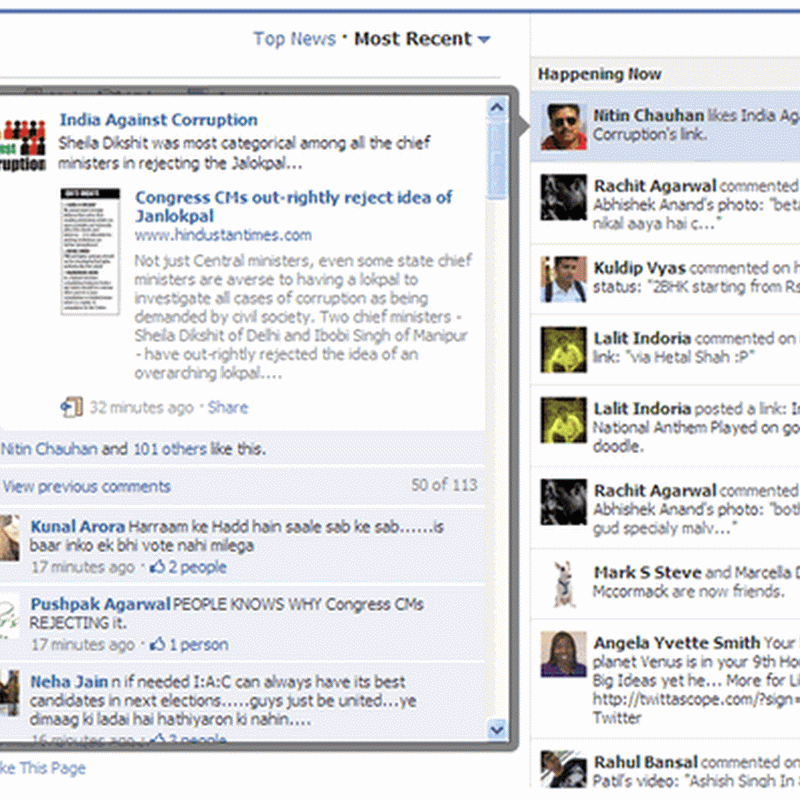
Task: Click Lalit Indoria avatar beside Hetal Shah comment
Action: point(564,350)
